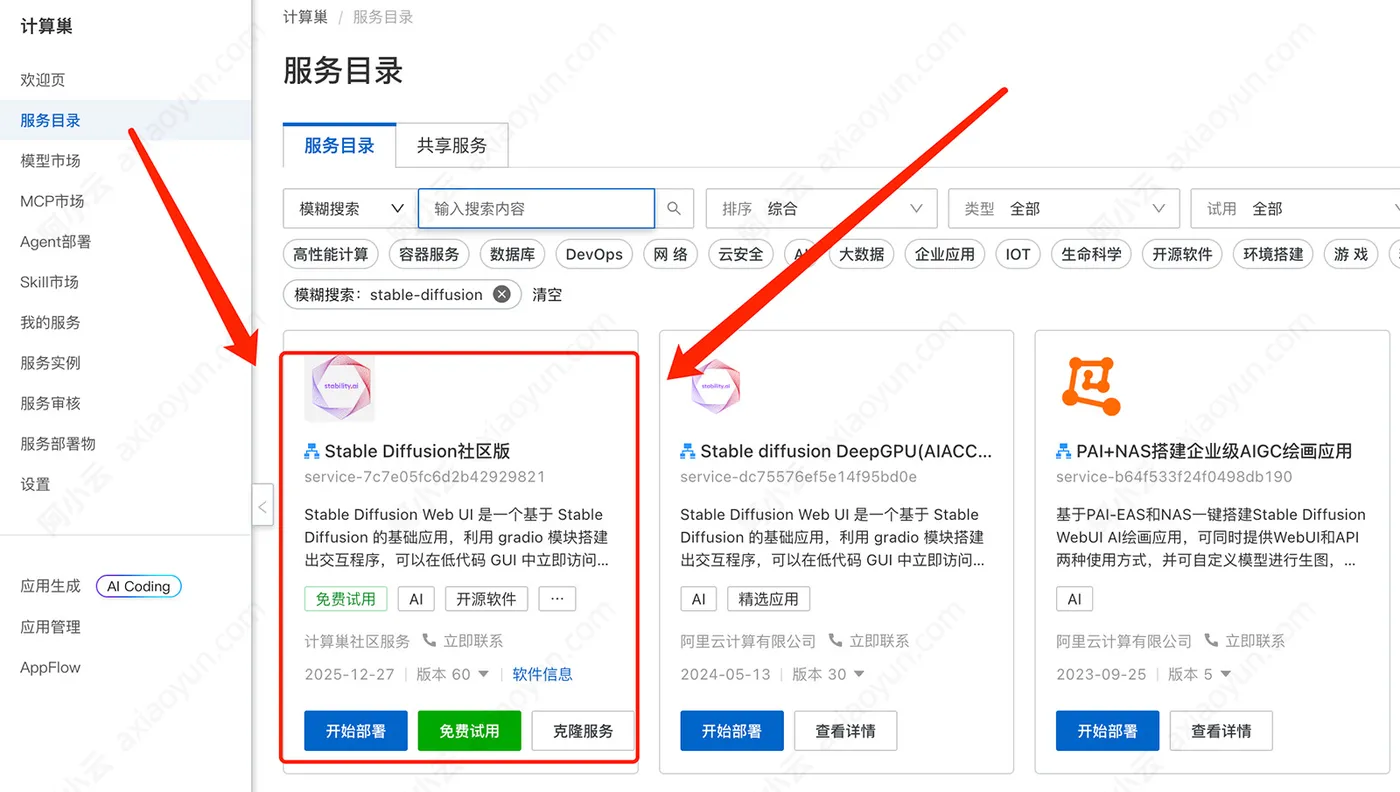
Task: Click the Stable diffusion DeepGPU logo
Action: click(716, 386)
